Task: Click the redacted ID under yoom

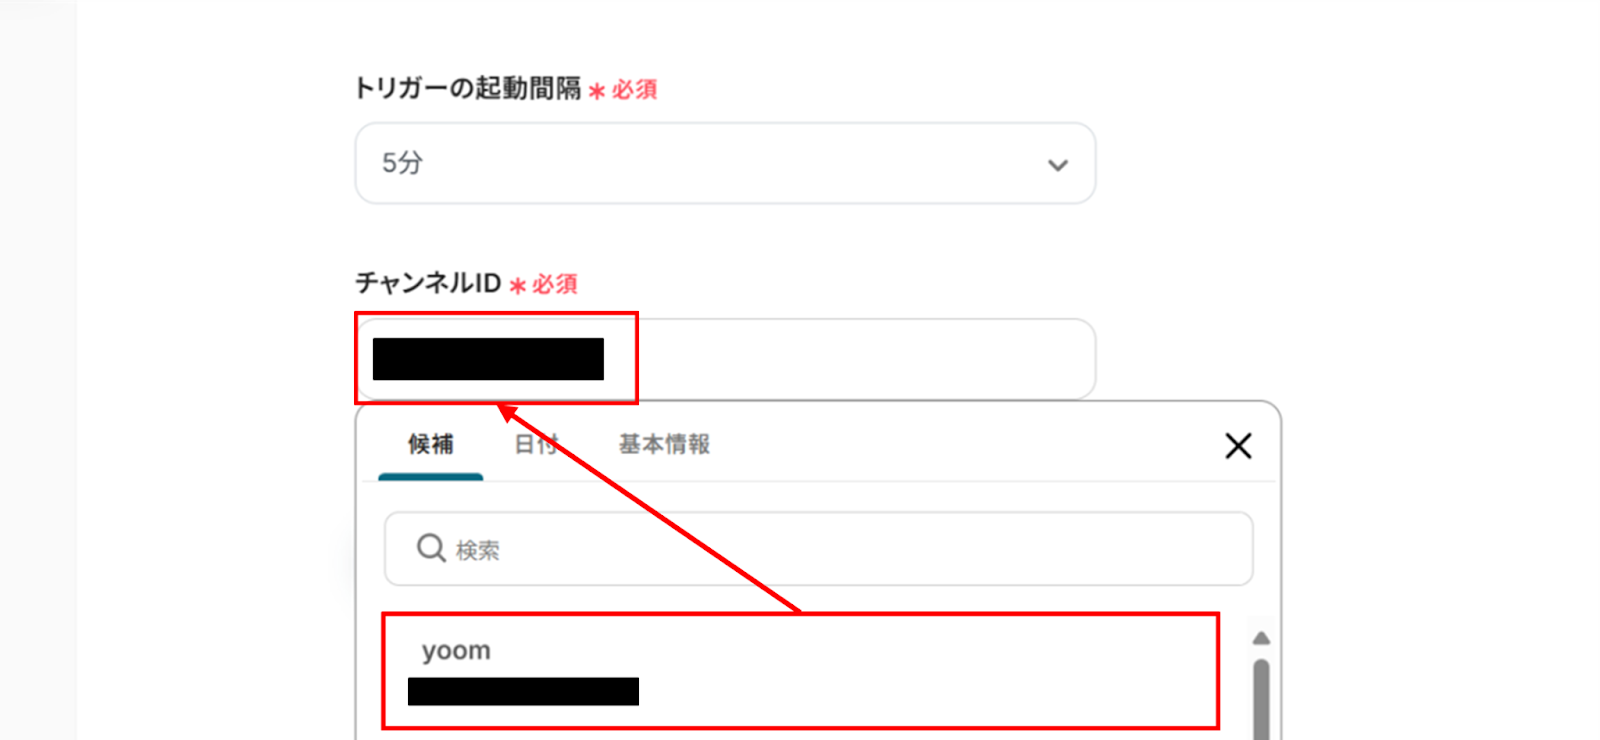Action: (523, 691)
